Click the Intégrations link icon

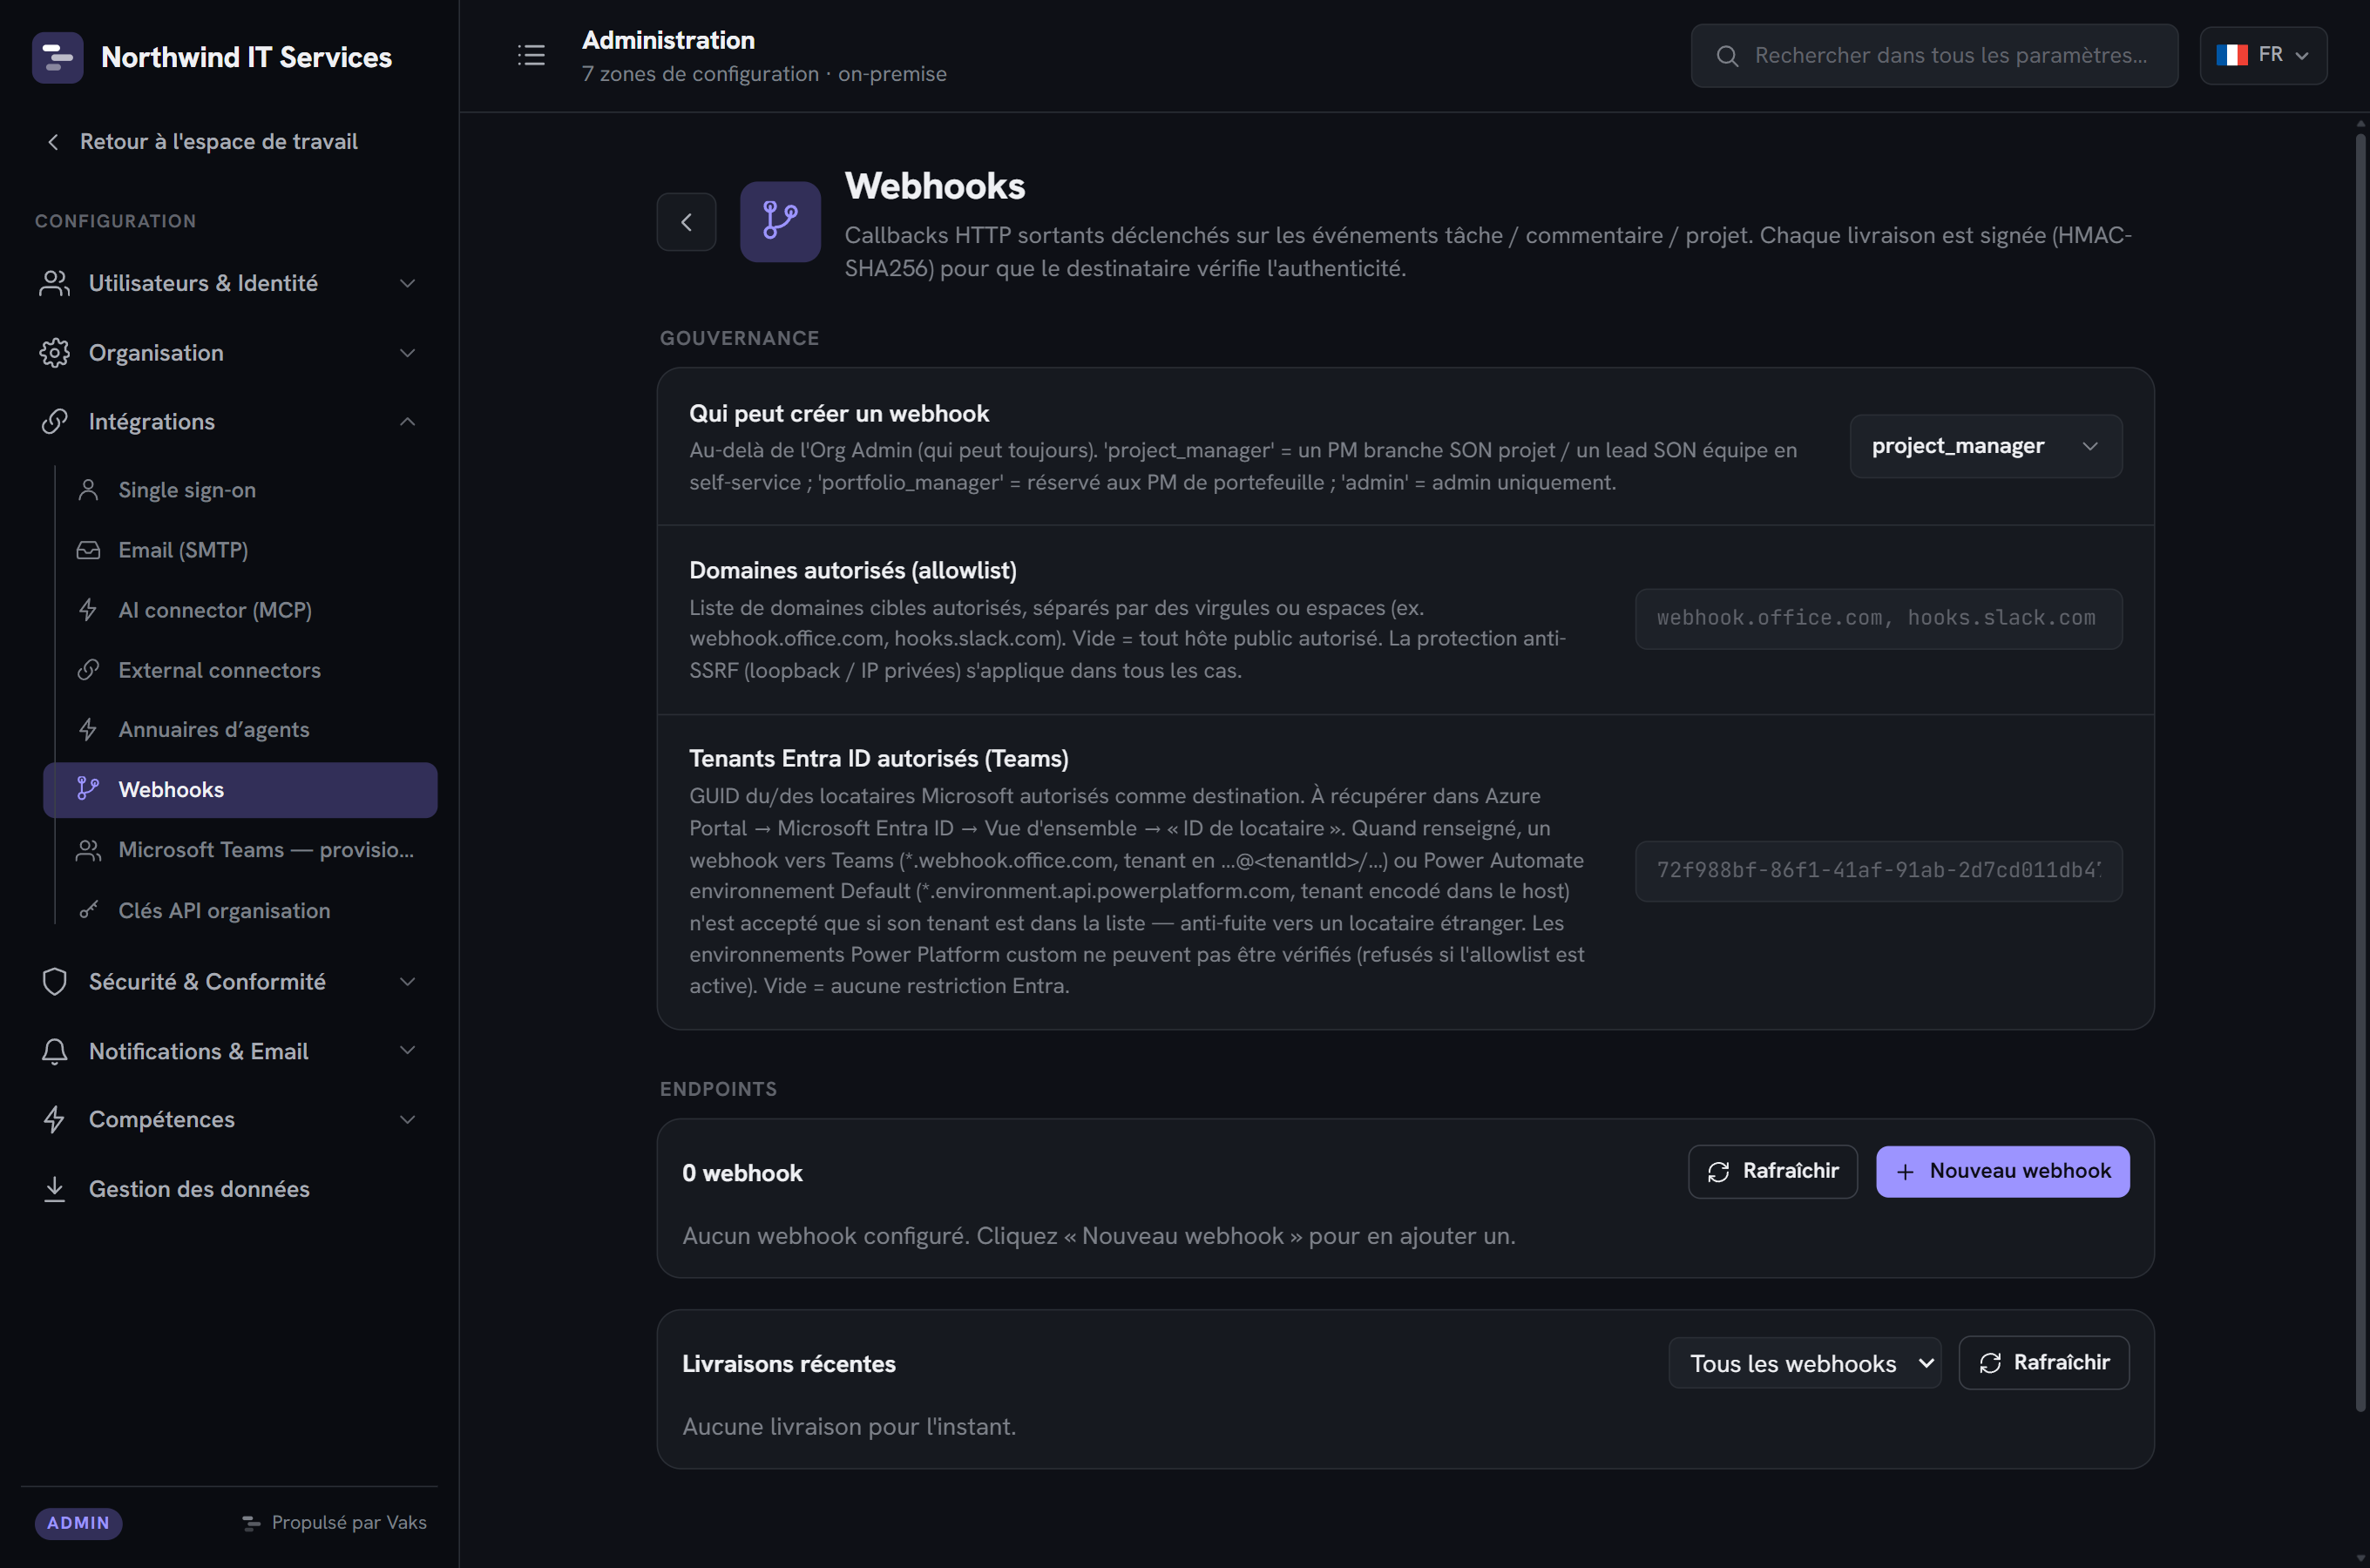55,422
